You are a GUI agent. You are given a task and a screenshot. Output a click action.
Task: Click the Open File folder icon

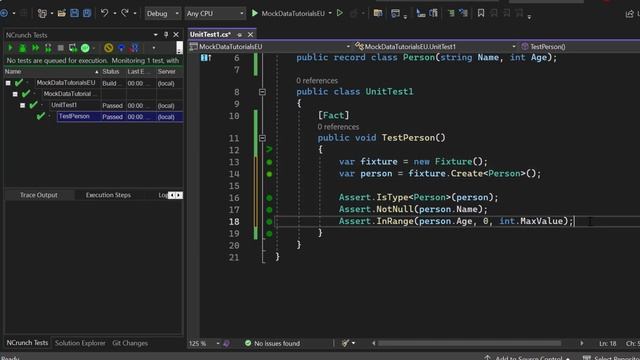62,13
